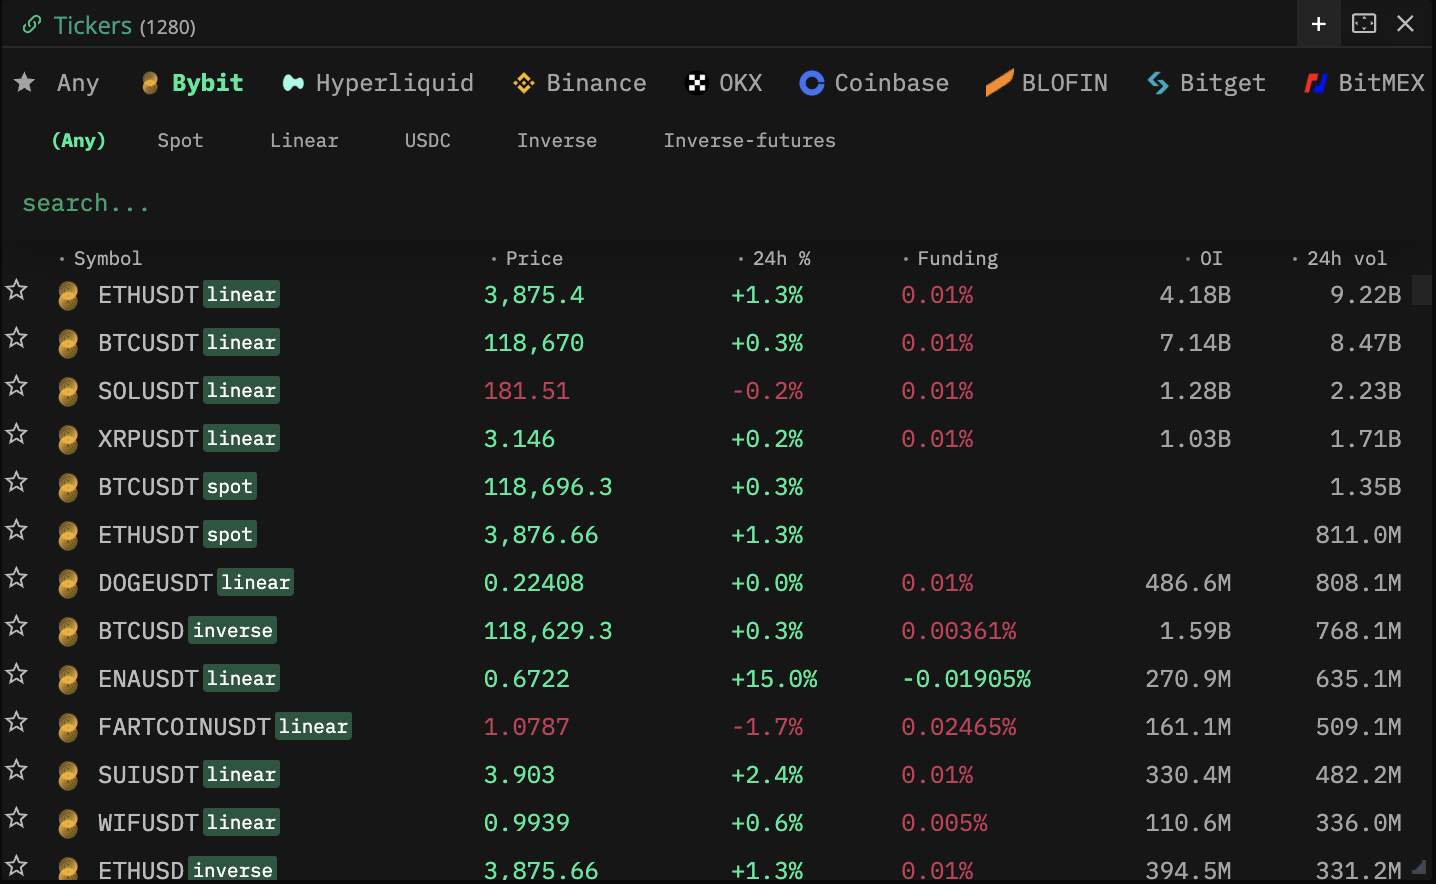Sort by Funding column header

(956, 259)
